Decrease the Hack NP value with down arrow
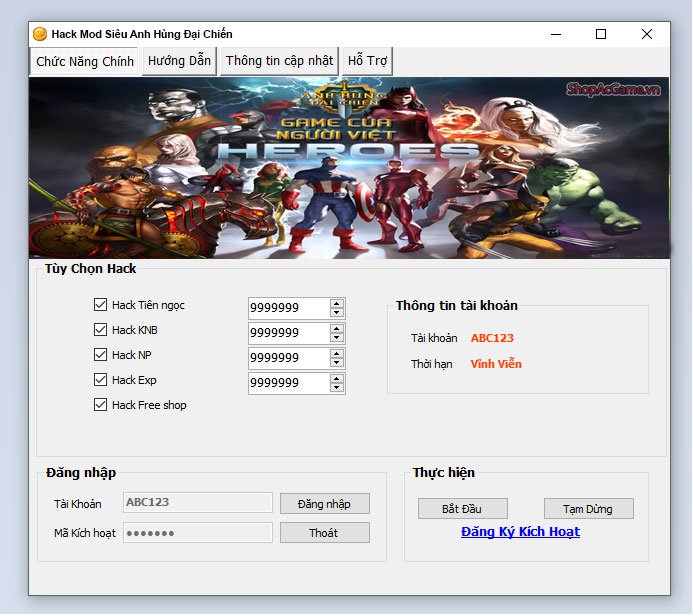Screen dimensions: 693x616 pos(337,363)
